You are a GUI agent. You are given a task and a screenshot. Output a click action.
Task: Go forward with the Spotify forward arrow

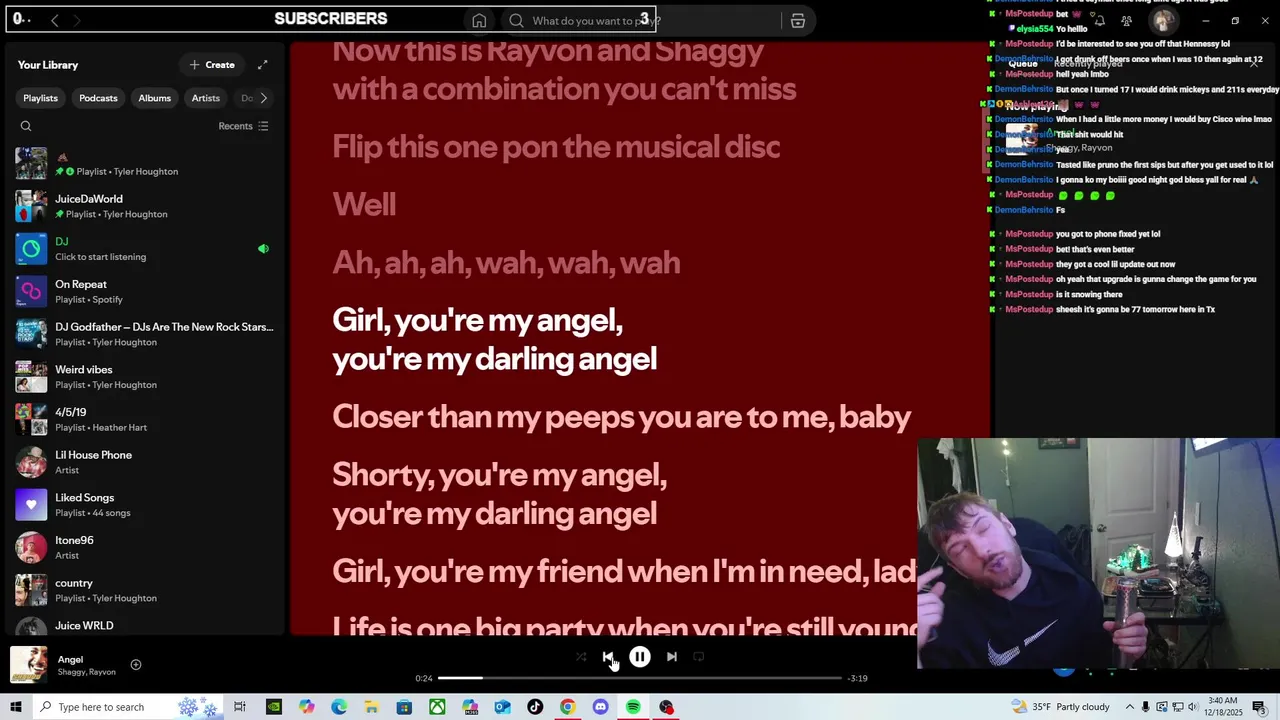[77, 20]
